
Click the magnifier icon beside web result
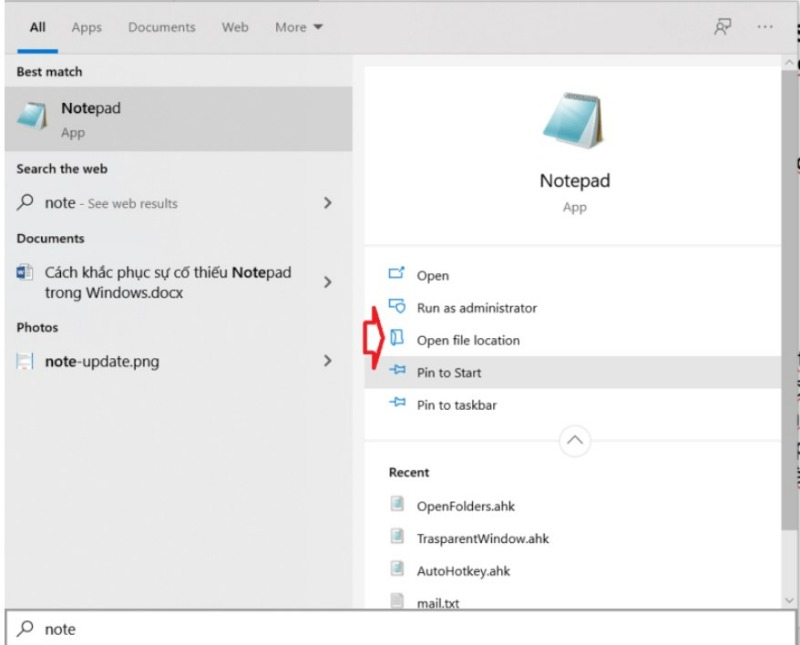(25, 203)
